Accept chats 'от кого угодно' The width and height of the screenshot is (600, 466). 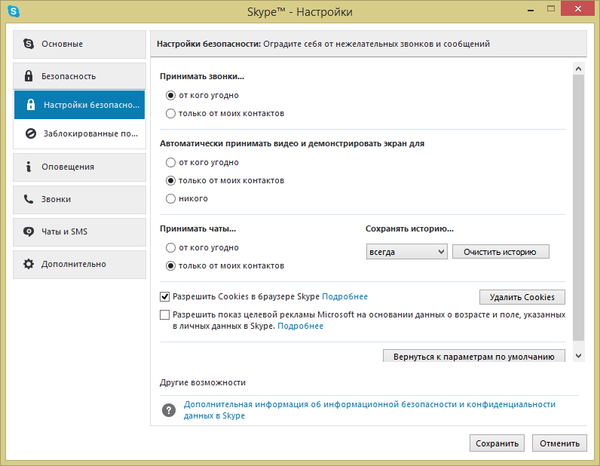pyautogui.click(x=171, y=248)
